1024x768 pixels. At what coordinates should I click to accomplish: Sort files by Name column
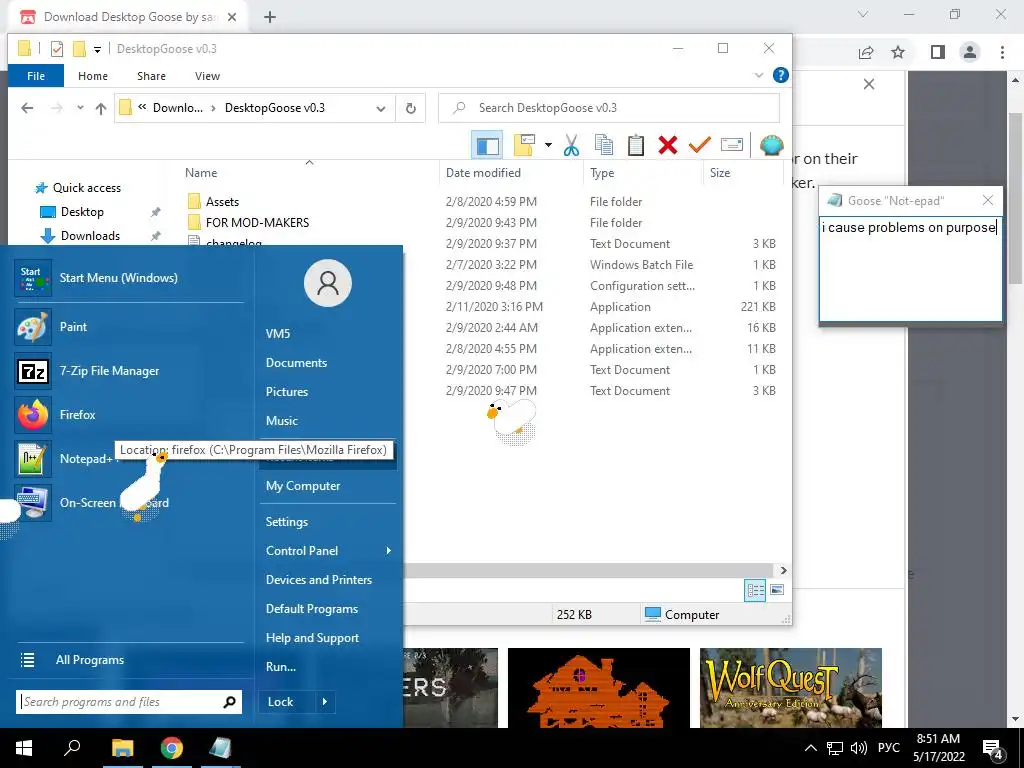pos(200,173)
